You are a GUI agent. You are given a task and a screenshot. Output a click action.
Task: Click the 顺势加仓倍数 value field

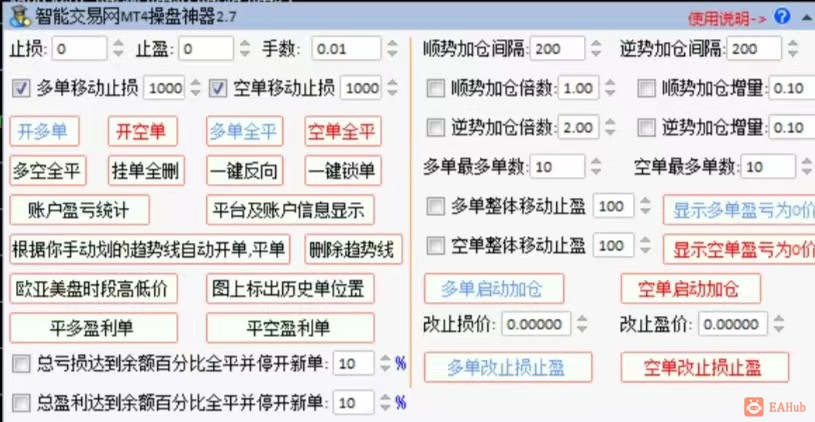tap(579, 88)
